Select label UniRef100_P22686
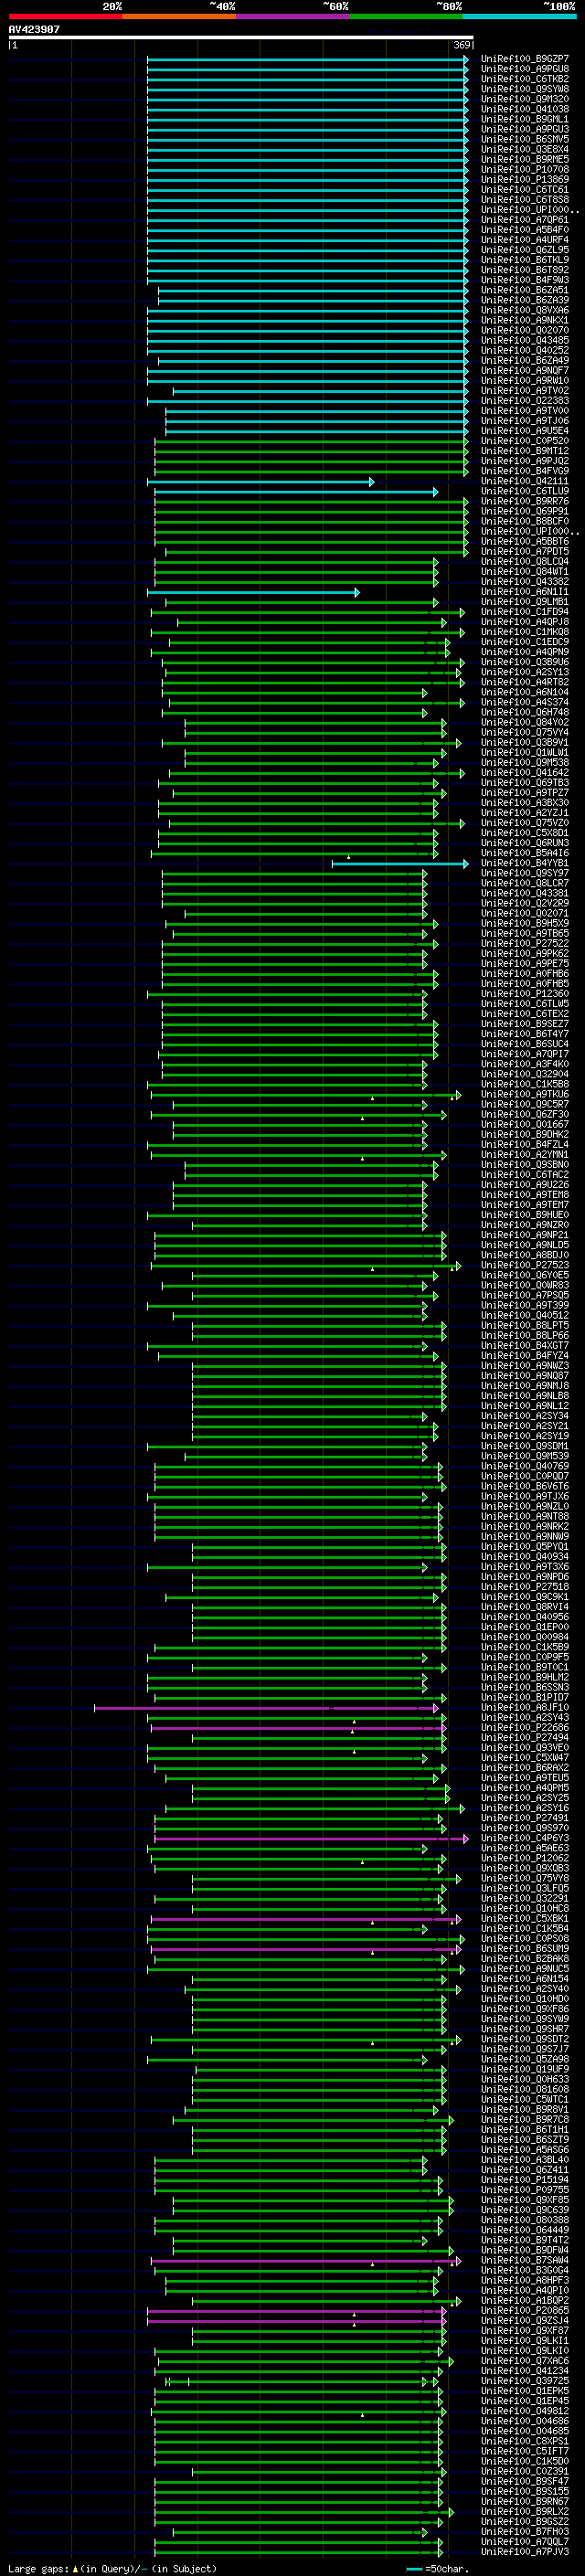The height and width of the screenshot is (2576, 585). click(x=525, y=1729)
